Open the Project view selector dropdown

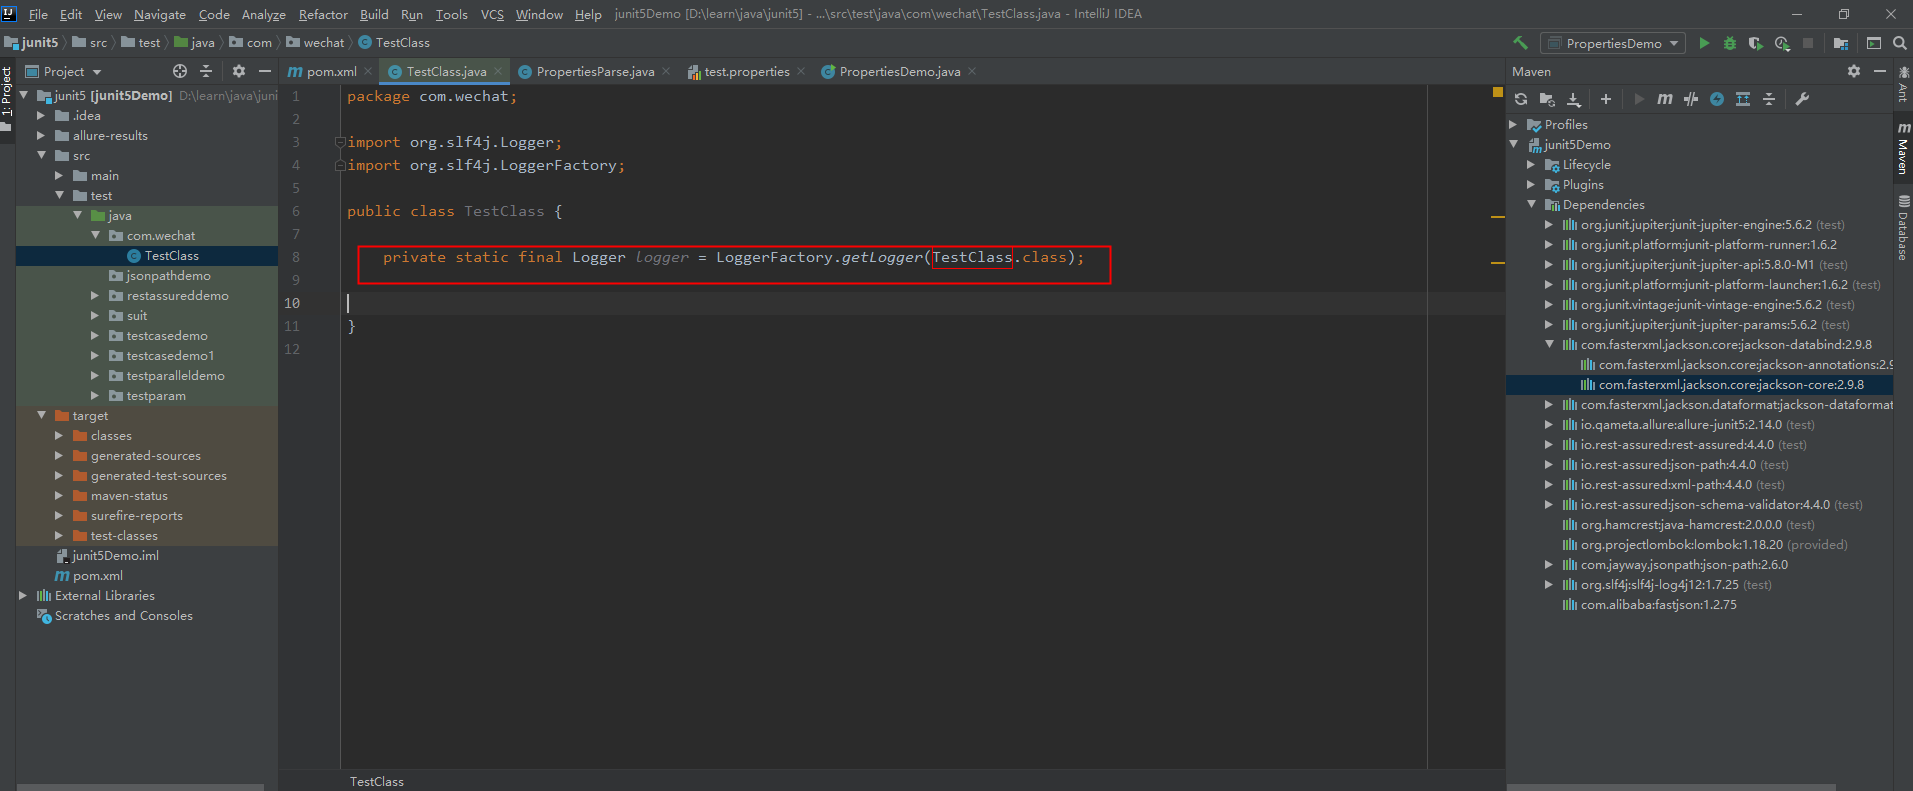tap(64, 71)
